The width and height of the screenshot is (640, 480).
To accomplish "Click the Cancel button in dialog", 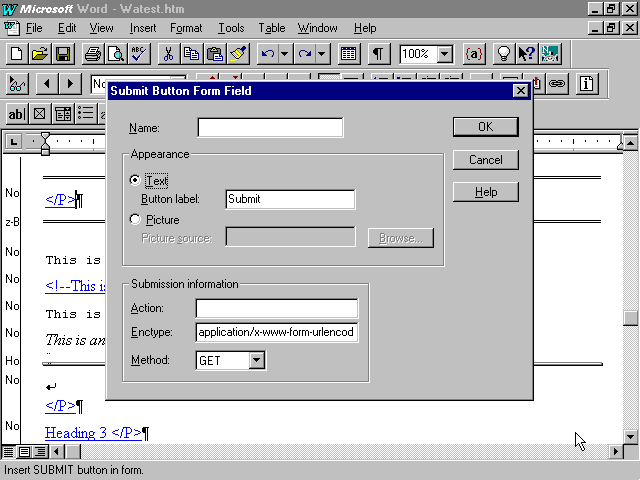I will [x=485, y=160].
